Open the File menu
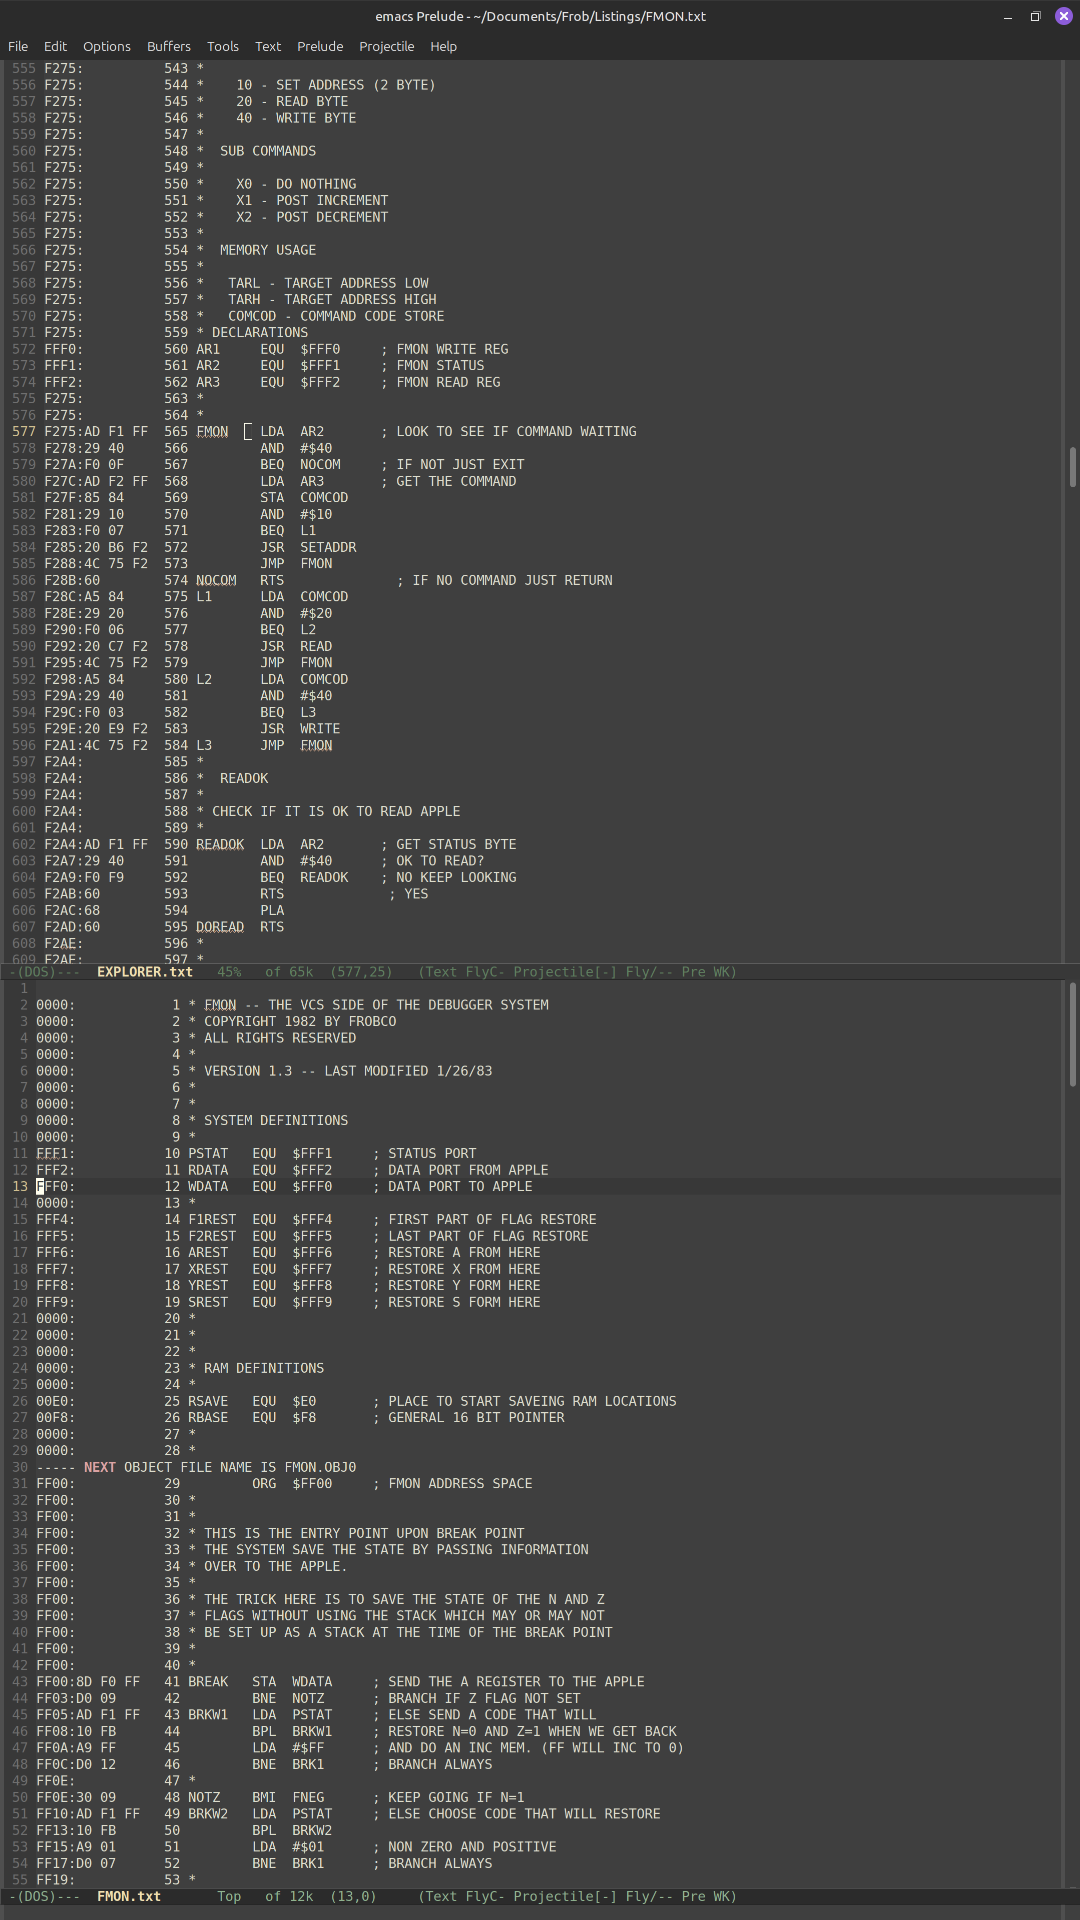 [18, 46]
